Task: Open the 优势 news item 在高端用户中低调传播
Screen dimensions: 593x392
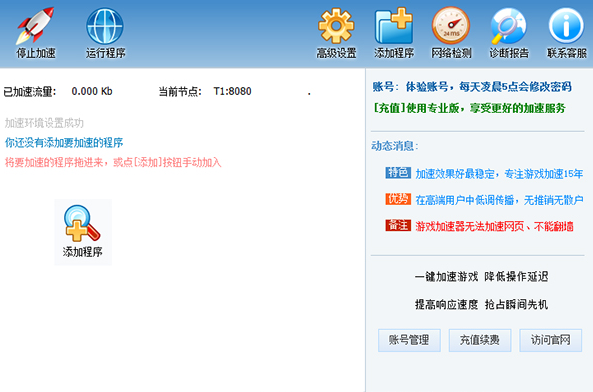Action: point(499,200)
